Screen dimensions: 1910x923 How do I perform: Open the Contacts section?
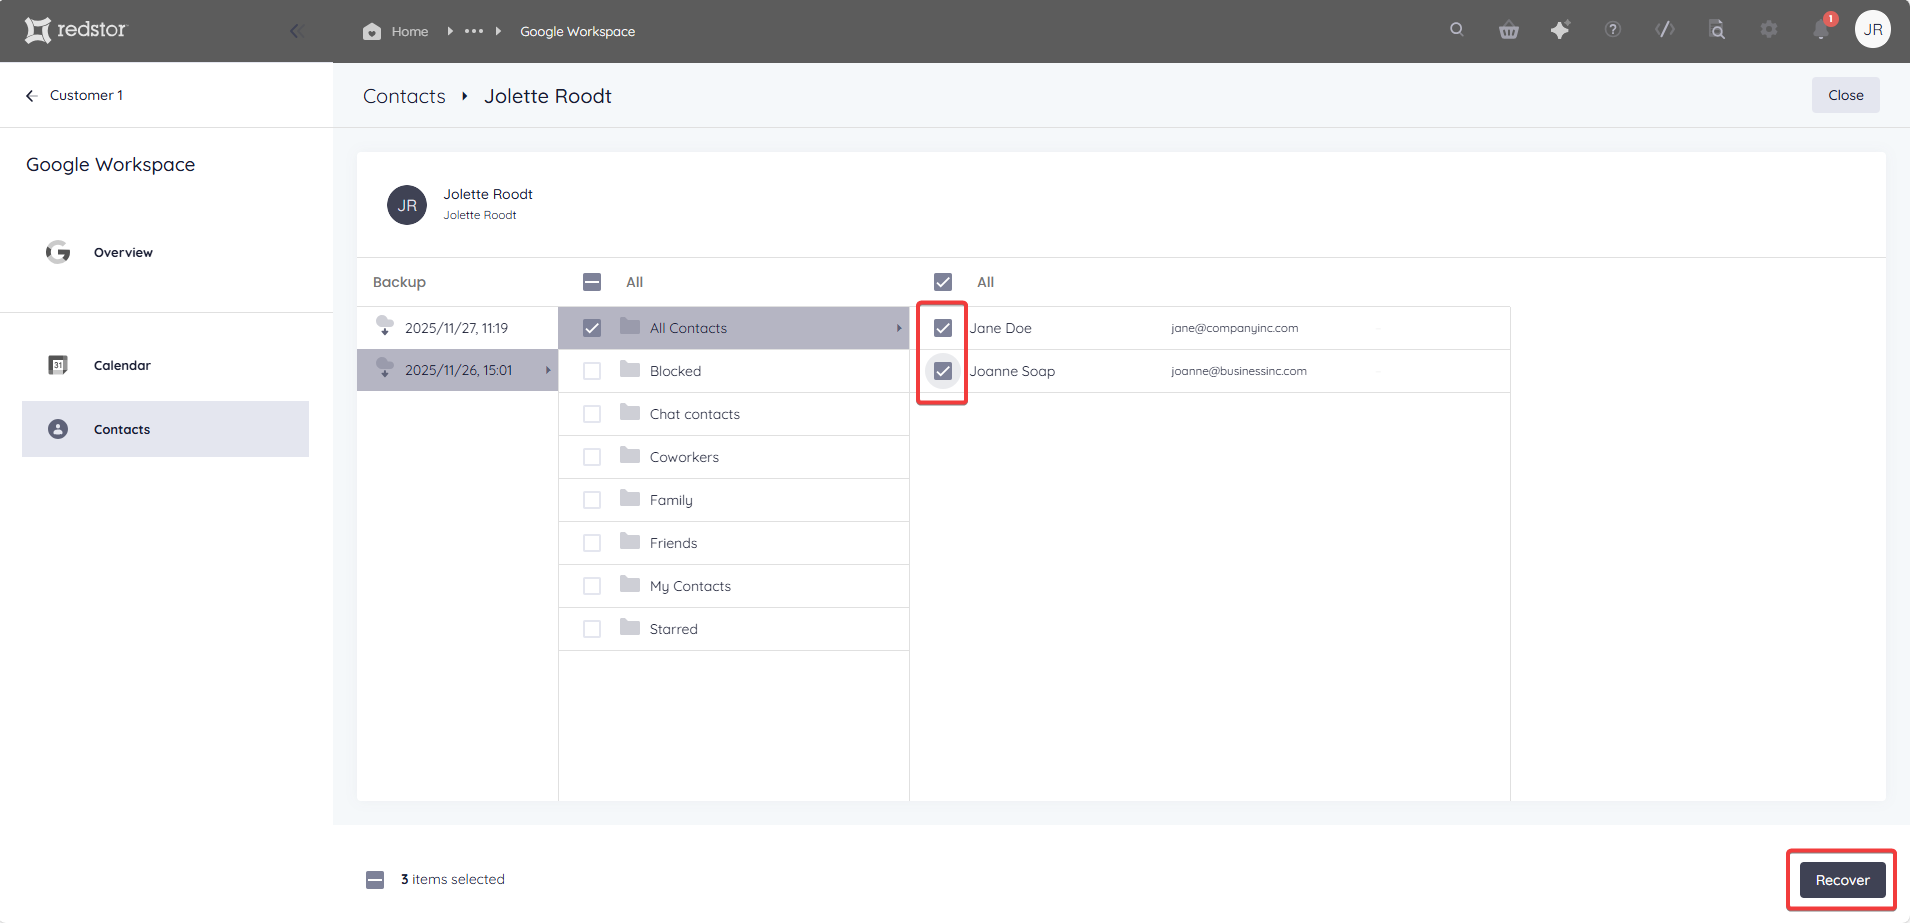coord(165,429)
